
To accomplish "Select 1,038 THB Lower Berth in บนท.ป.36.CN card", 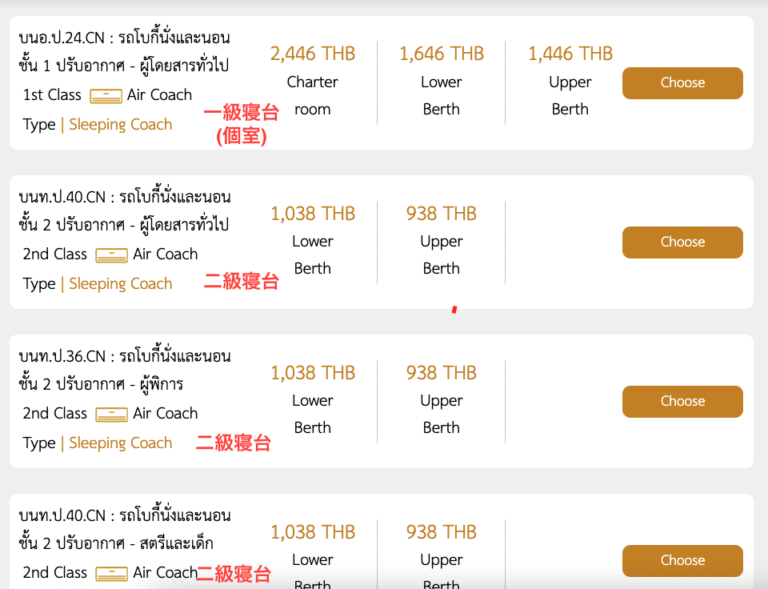I will click(312, 373).
